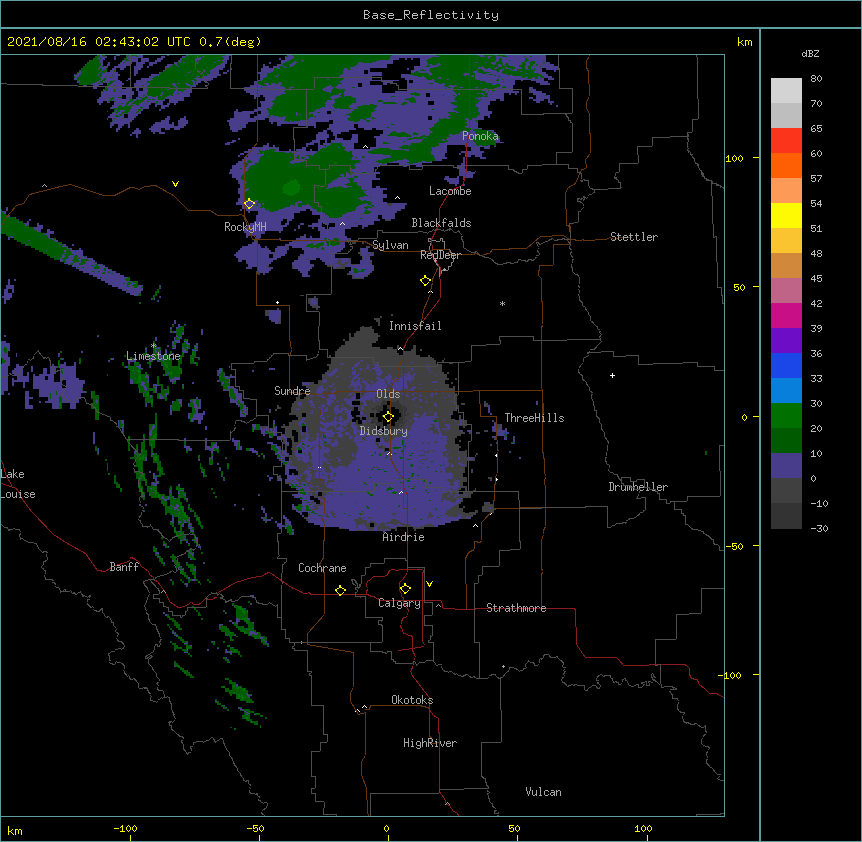This screenshot has width=862, height=842.
Task: Select the white plus marker north of Drumheller
Action: click(612, 375)
